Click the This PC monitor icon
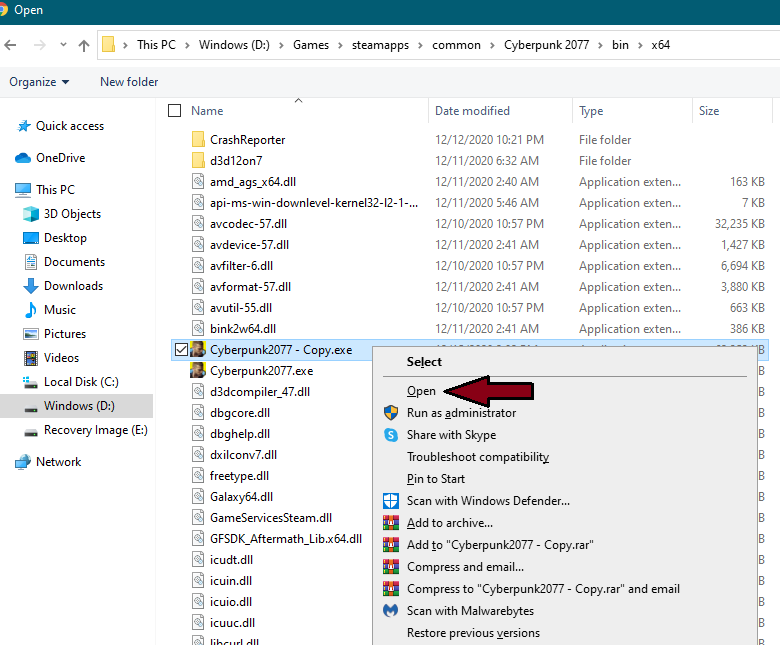 click(x=23, y=190)
